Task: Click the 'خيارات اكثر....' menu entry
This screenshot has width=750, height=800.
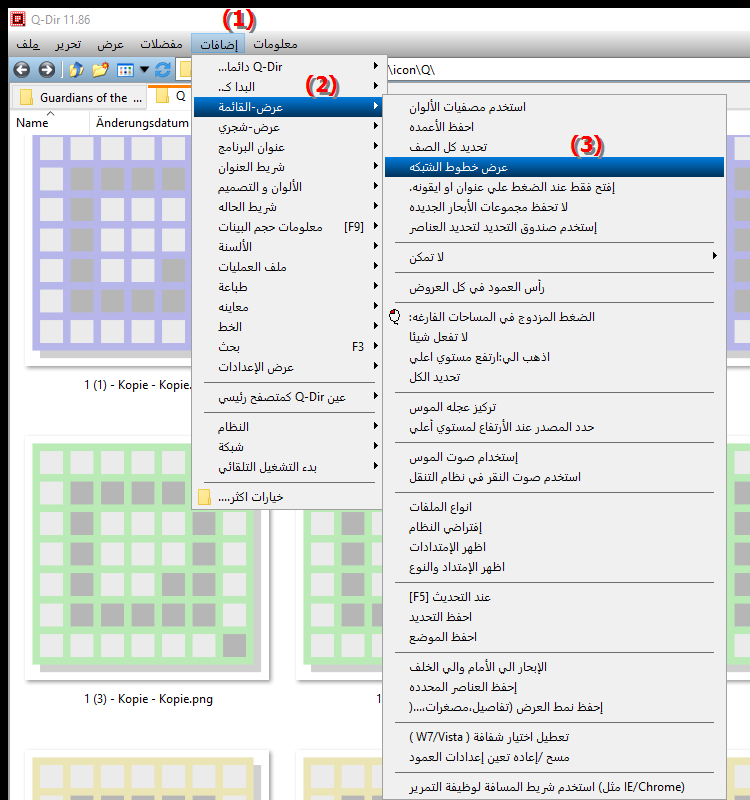Action: pos(288,497)
